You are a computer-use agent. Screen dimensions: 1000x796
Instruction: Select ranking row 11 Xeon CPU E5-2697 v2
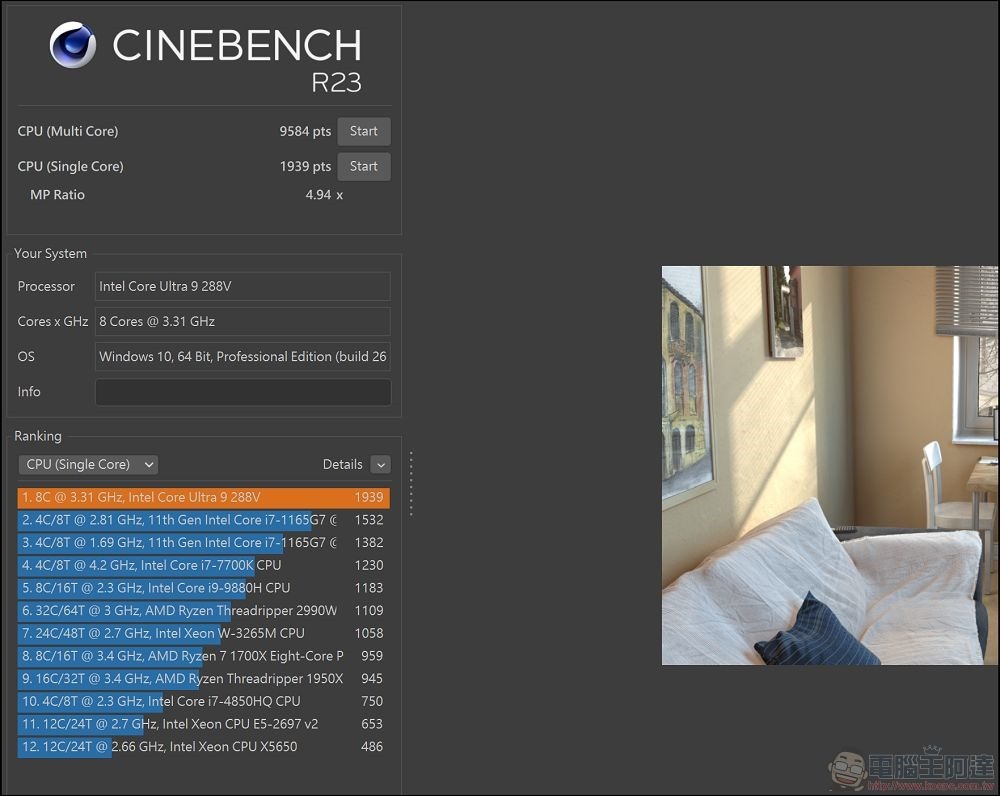tap(203, 724)
